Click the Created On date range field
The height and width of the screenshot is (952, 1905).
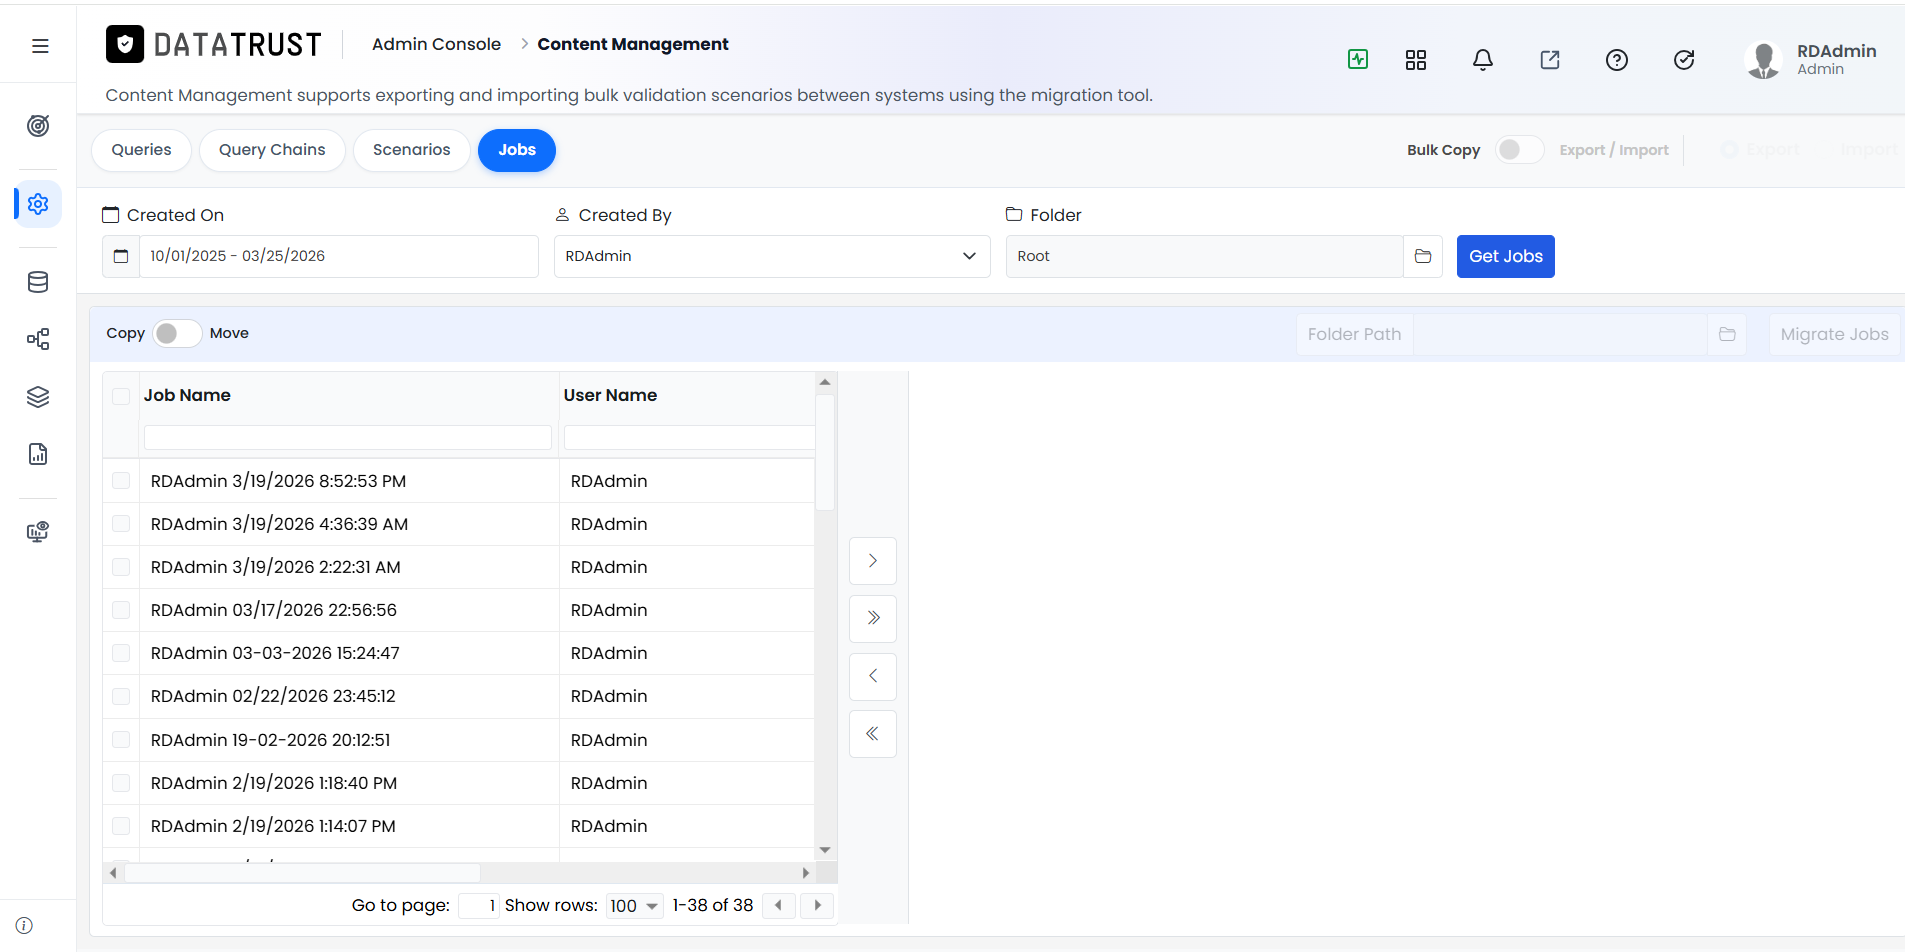coord(338,256)
